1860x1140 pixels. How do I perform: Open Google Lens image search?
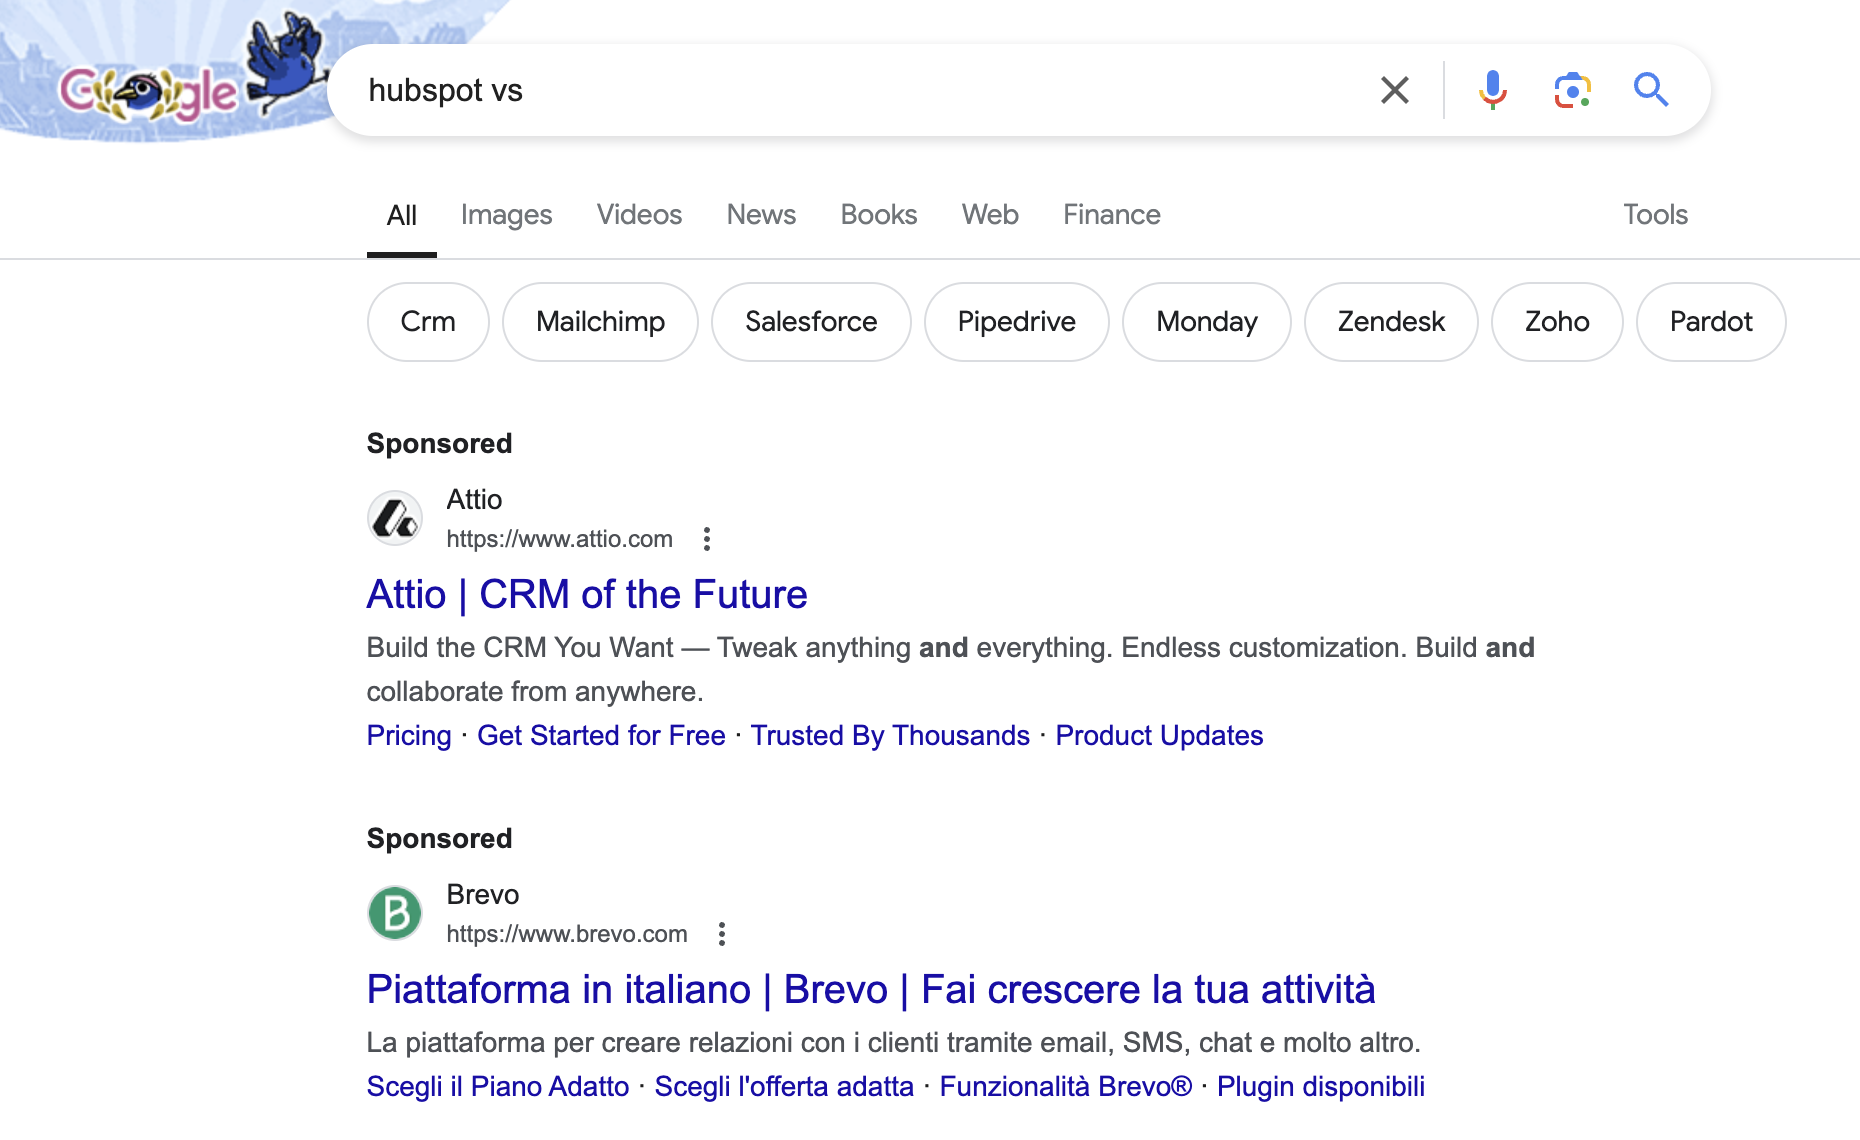coord(1572,90)
